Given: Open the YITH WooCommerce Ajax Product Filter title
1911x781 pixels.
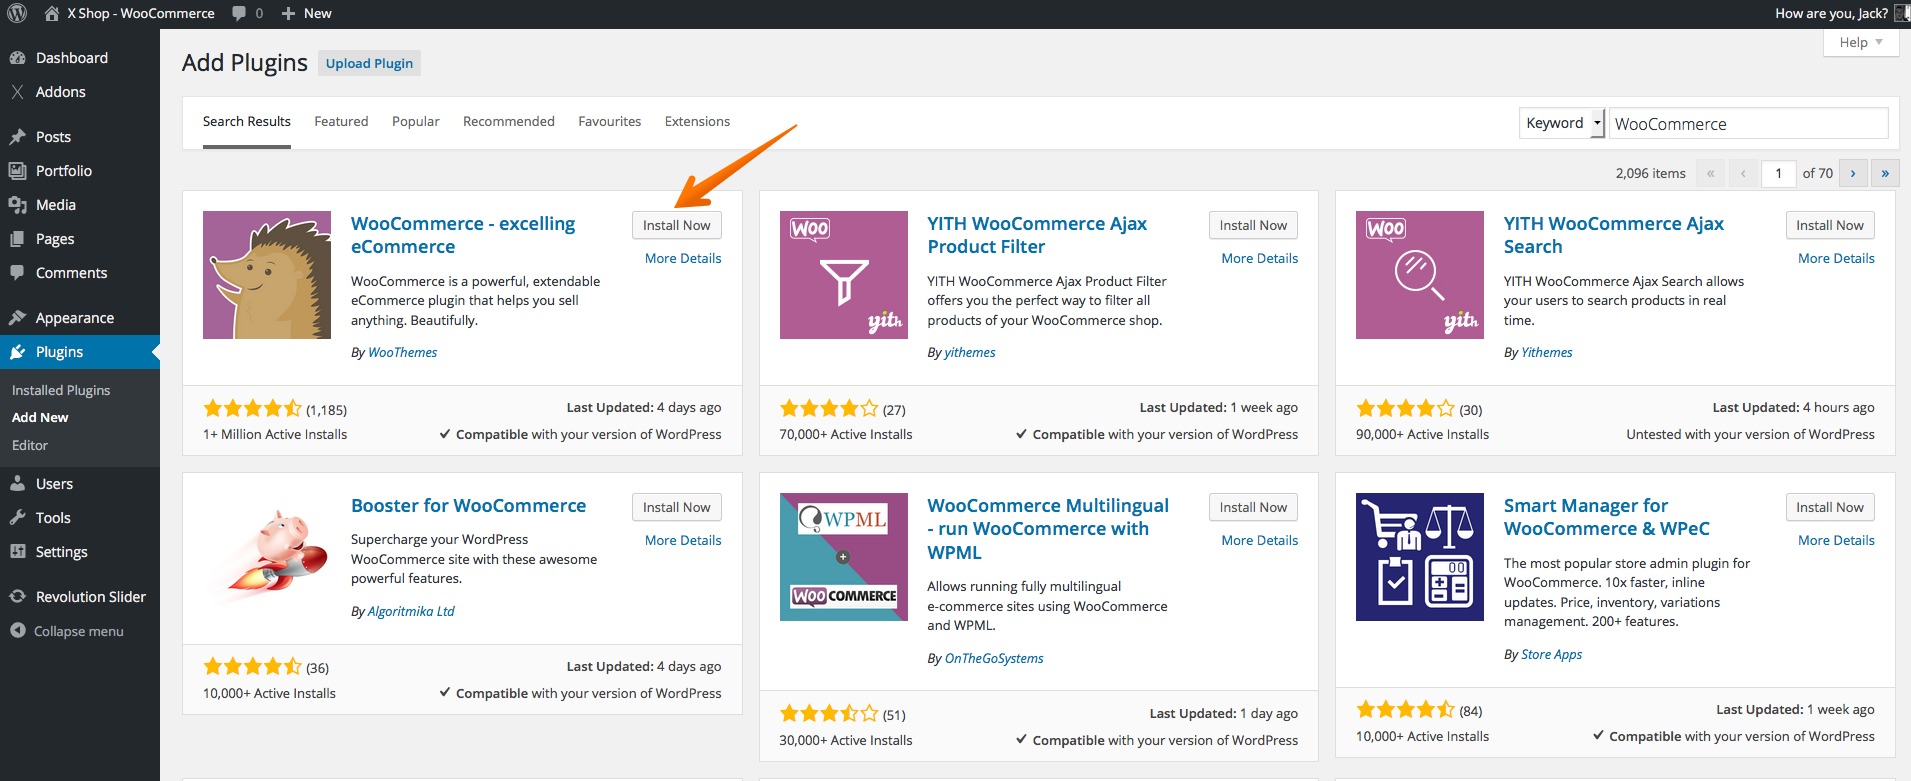Looking at the screenshot, I should point(1037,235).
